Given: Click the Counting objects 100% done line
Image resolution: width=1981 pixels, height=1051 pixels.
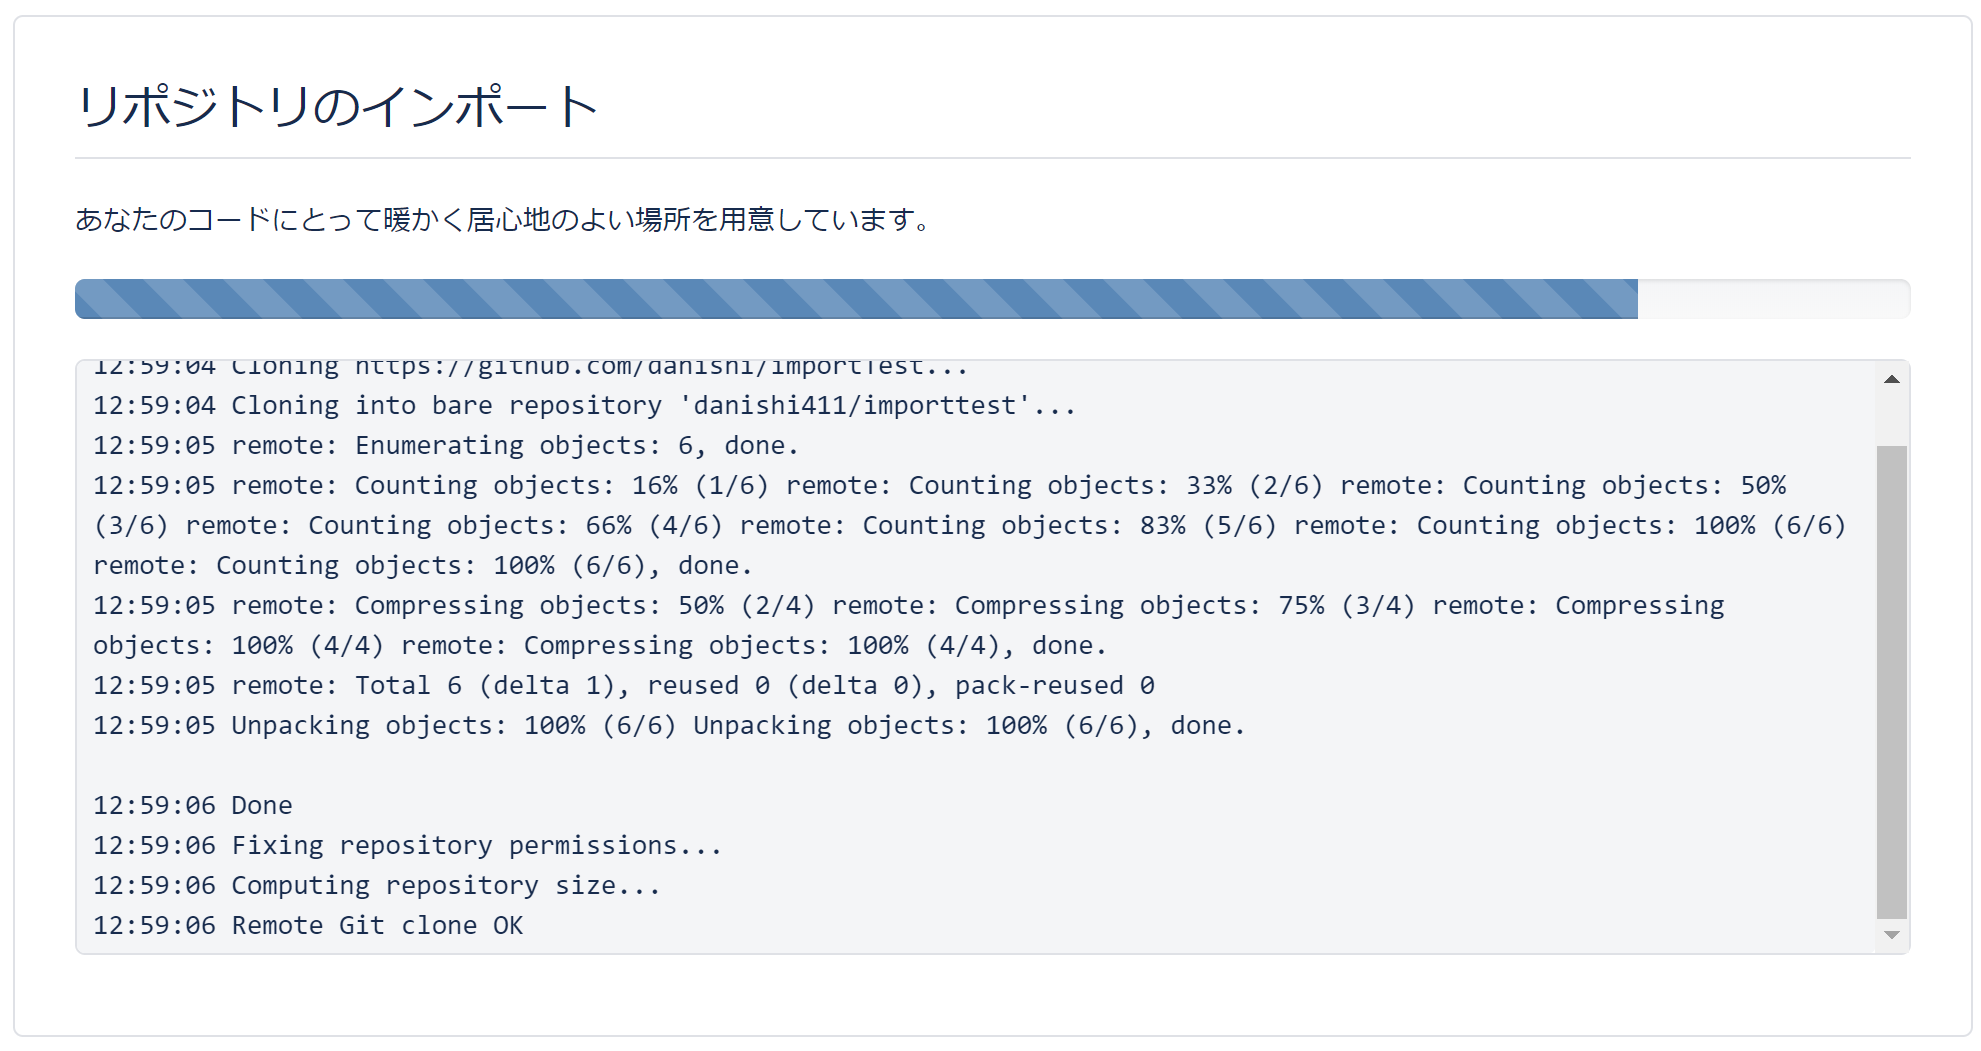Looking at the screenshot, I should 422,565.
